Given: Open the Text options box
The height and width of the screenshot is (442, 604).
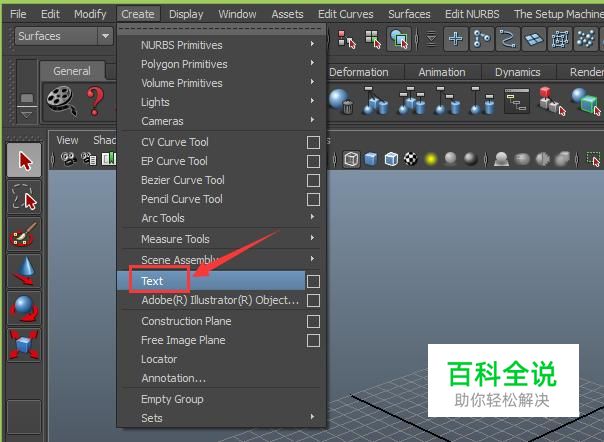Looking at the screenshot, I should pyautogui.click(x=313, y=281).
